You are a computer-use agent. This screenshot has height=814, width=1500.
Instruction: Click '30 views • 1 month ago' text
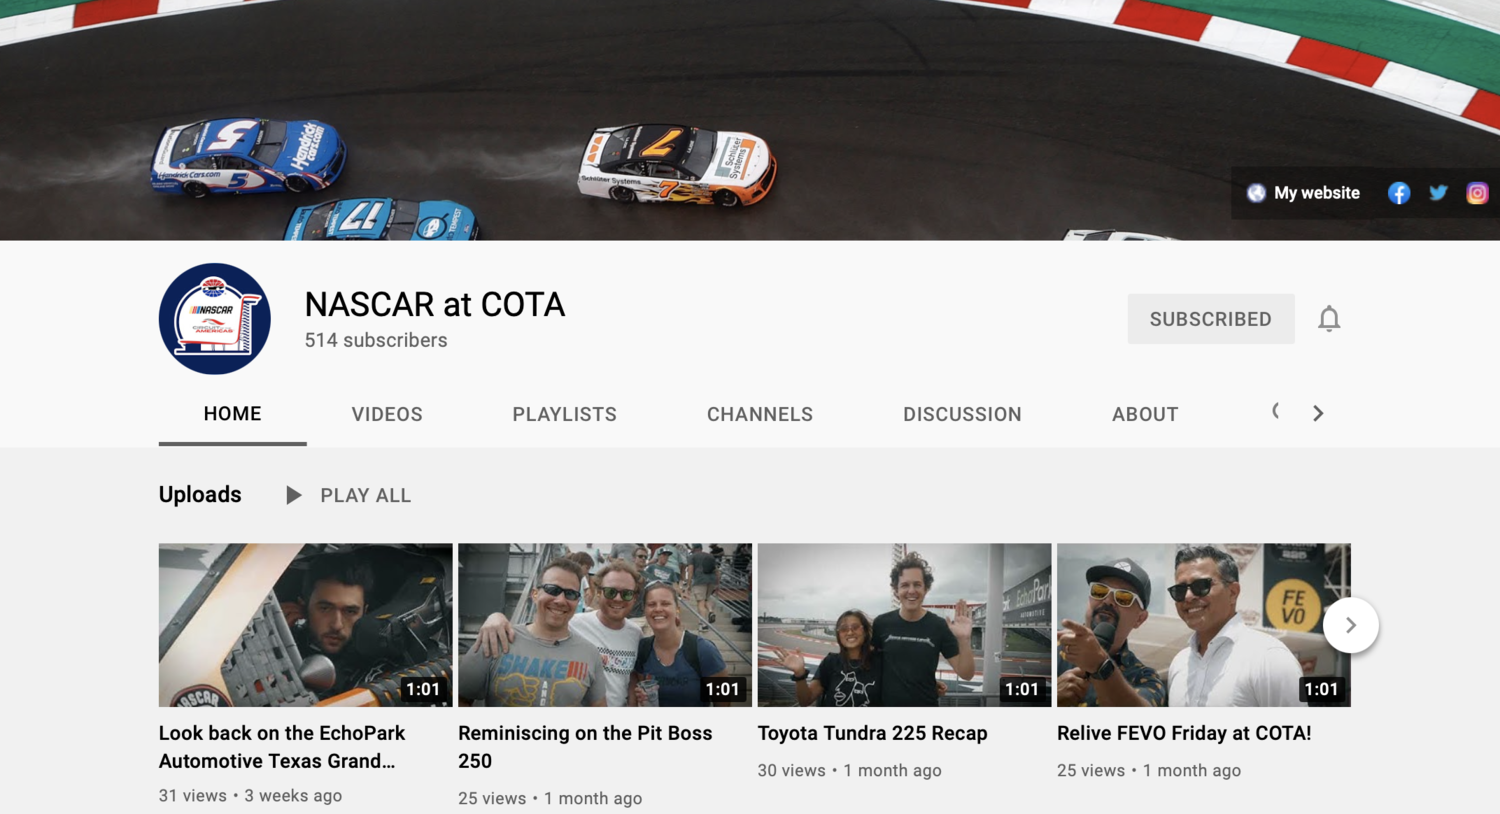point(849,771)
